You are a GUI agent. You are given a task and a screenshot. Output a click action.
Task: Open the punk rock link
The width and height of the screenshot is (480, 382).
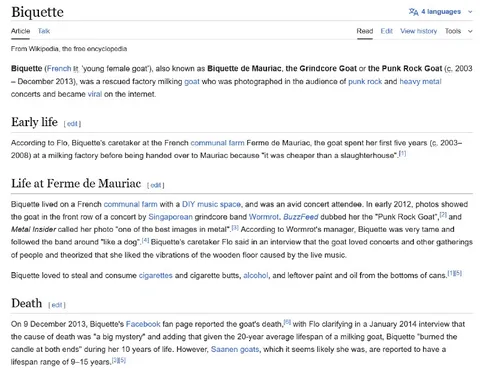pyautogui.click(x=365, y=81)
